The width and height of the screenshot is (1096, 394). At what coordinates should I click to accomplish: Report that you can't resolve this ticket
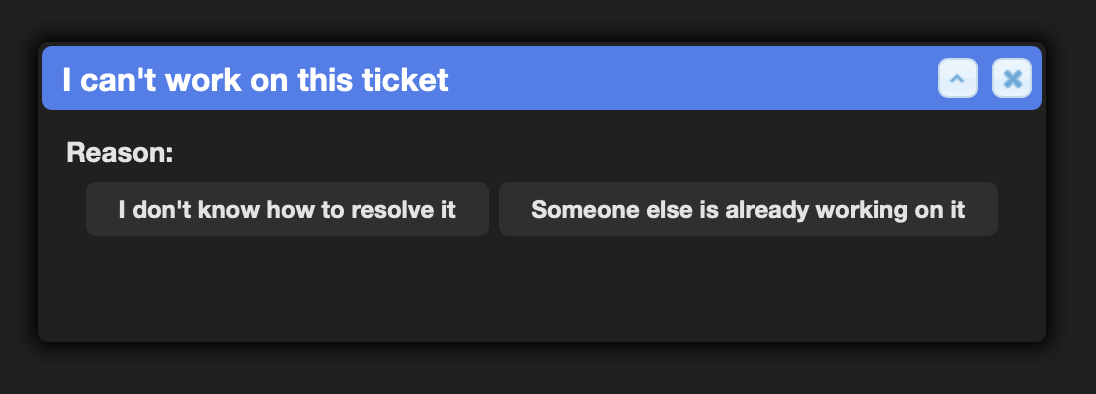click(x=287, y=209)
